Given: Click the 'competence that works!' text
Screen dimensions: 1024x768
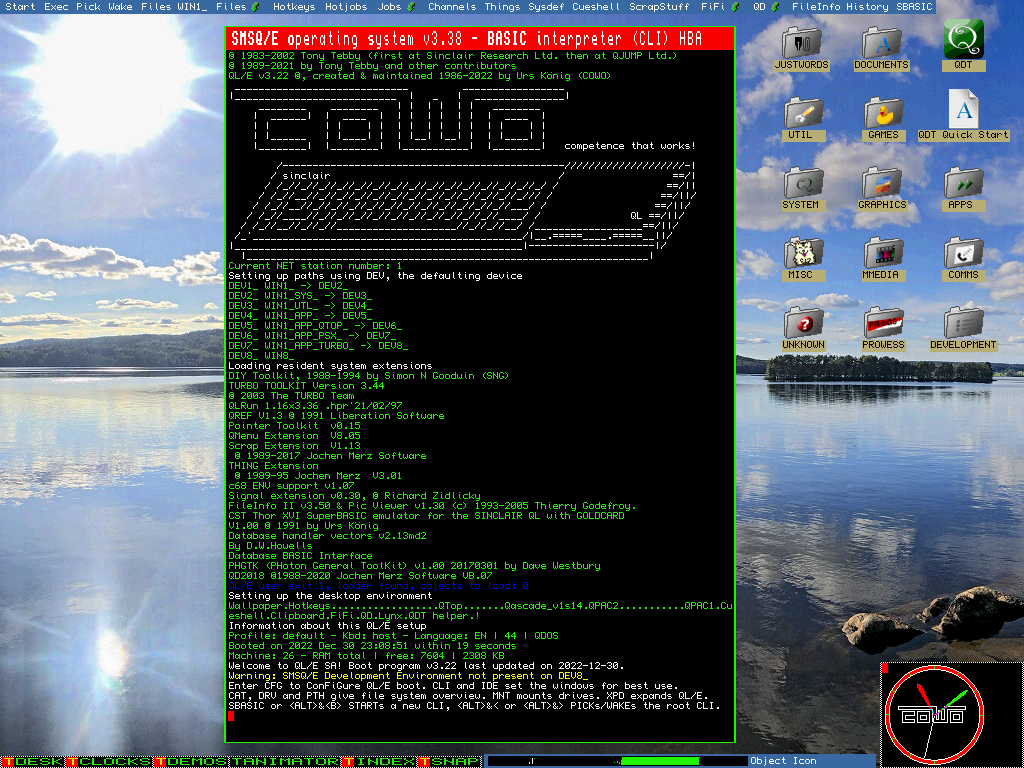Looking at the screenshot, I should (630, 146).
